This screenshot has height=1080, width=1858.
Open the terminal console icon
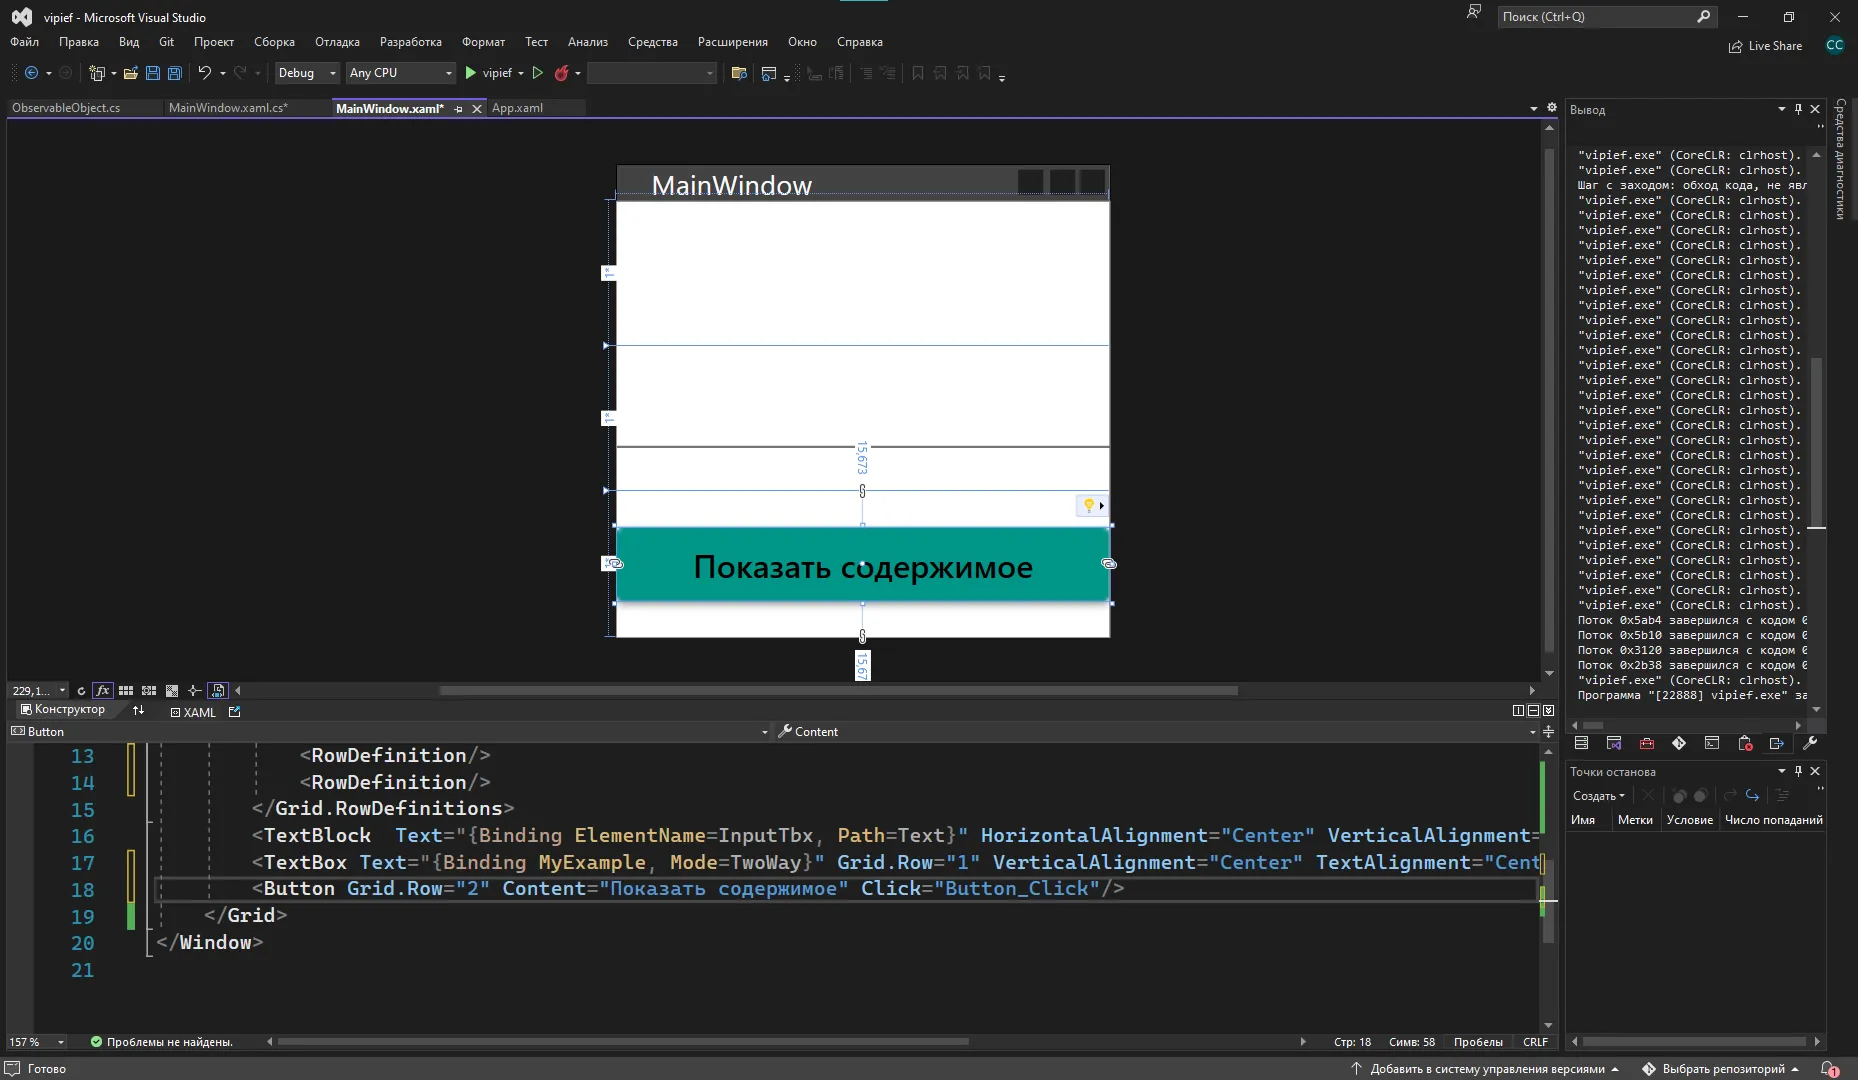point(1712,743)
